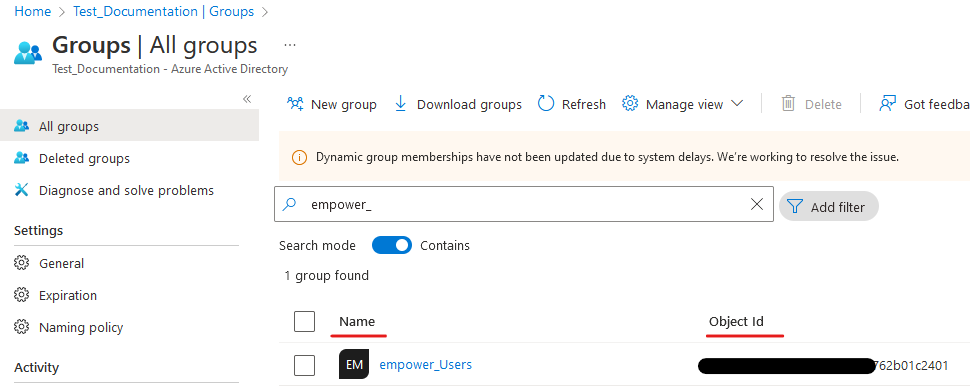Click the Got feedback person icon
970x387 pixels.
887,104
